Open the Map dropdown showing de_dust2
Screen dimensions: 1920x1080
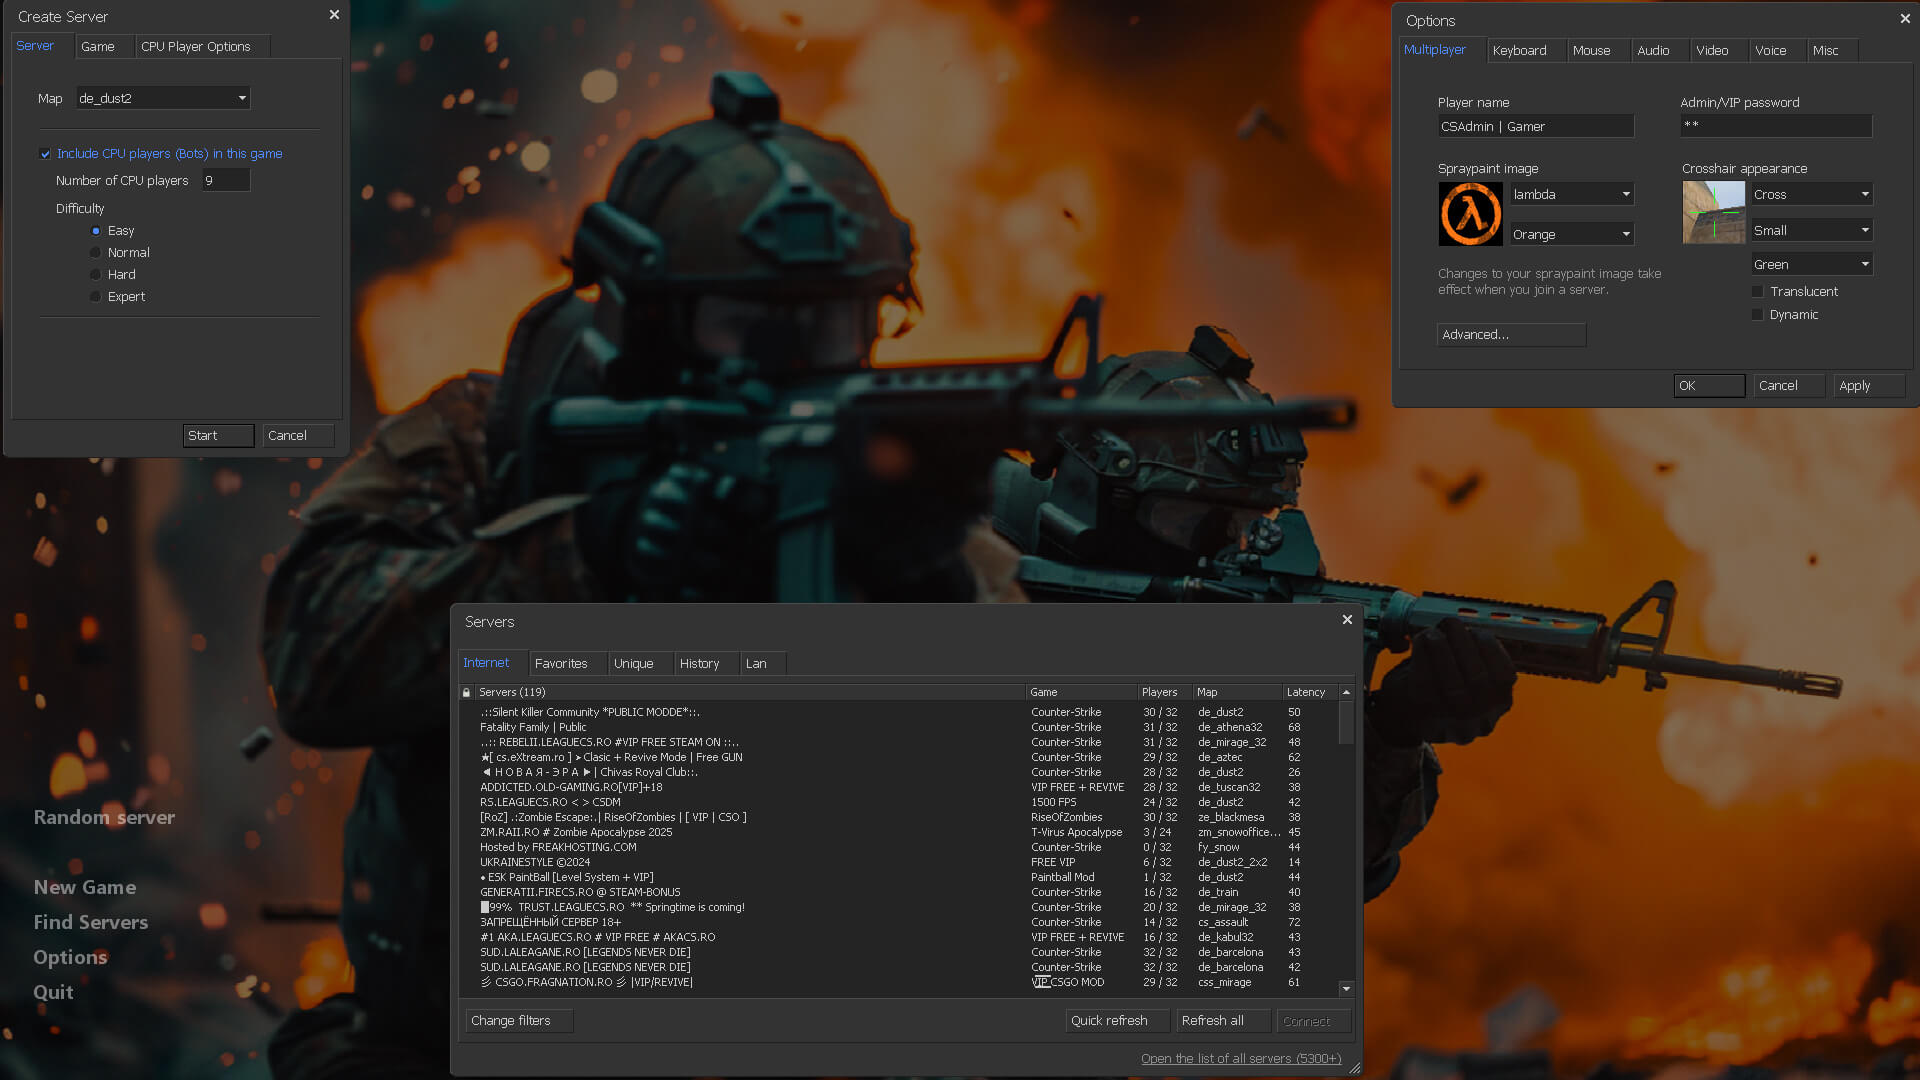pos(163,98)
